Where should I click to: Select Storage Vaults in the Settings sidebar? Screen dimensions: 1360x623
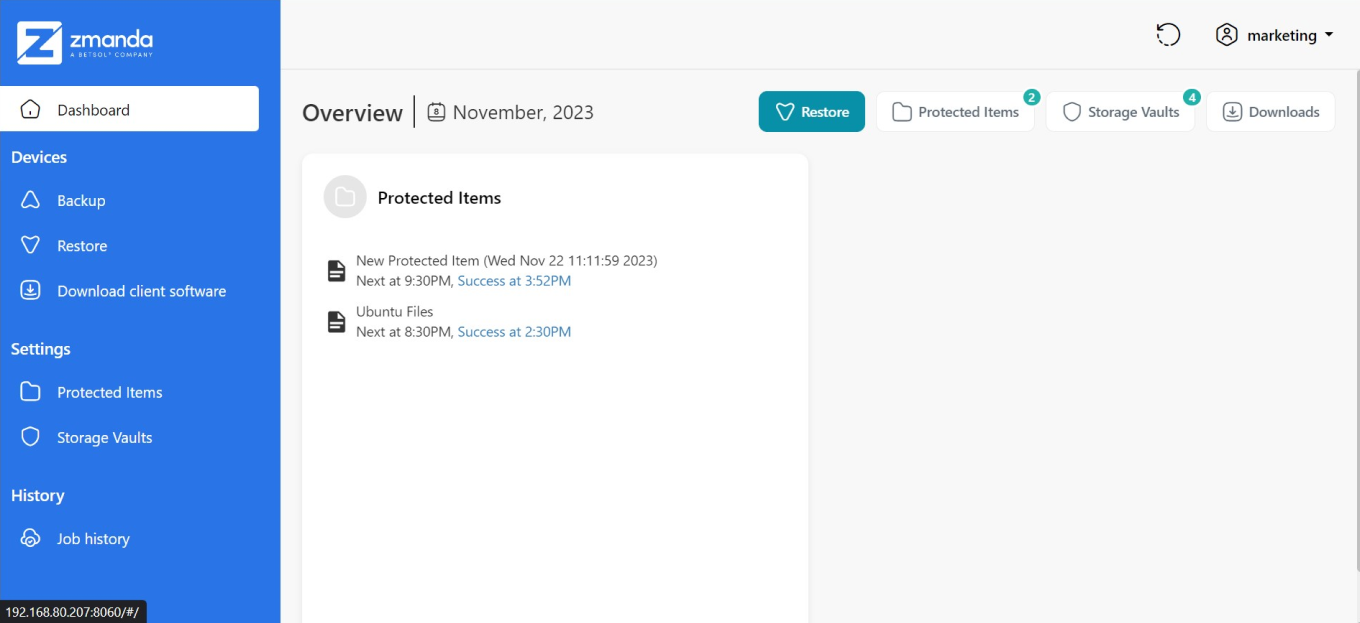(x=104, y=438)
